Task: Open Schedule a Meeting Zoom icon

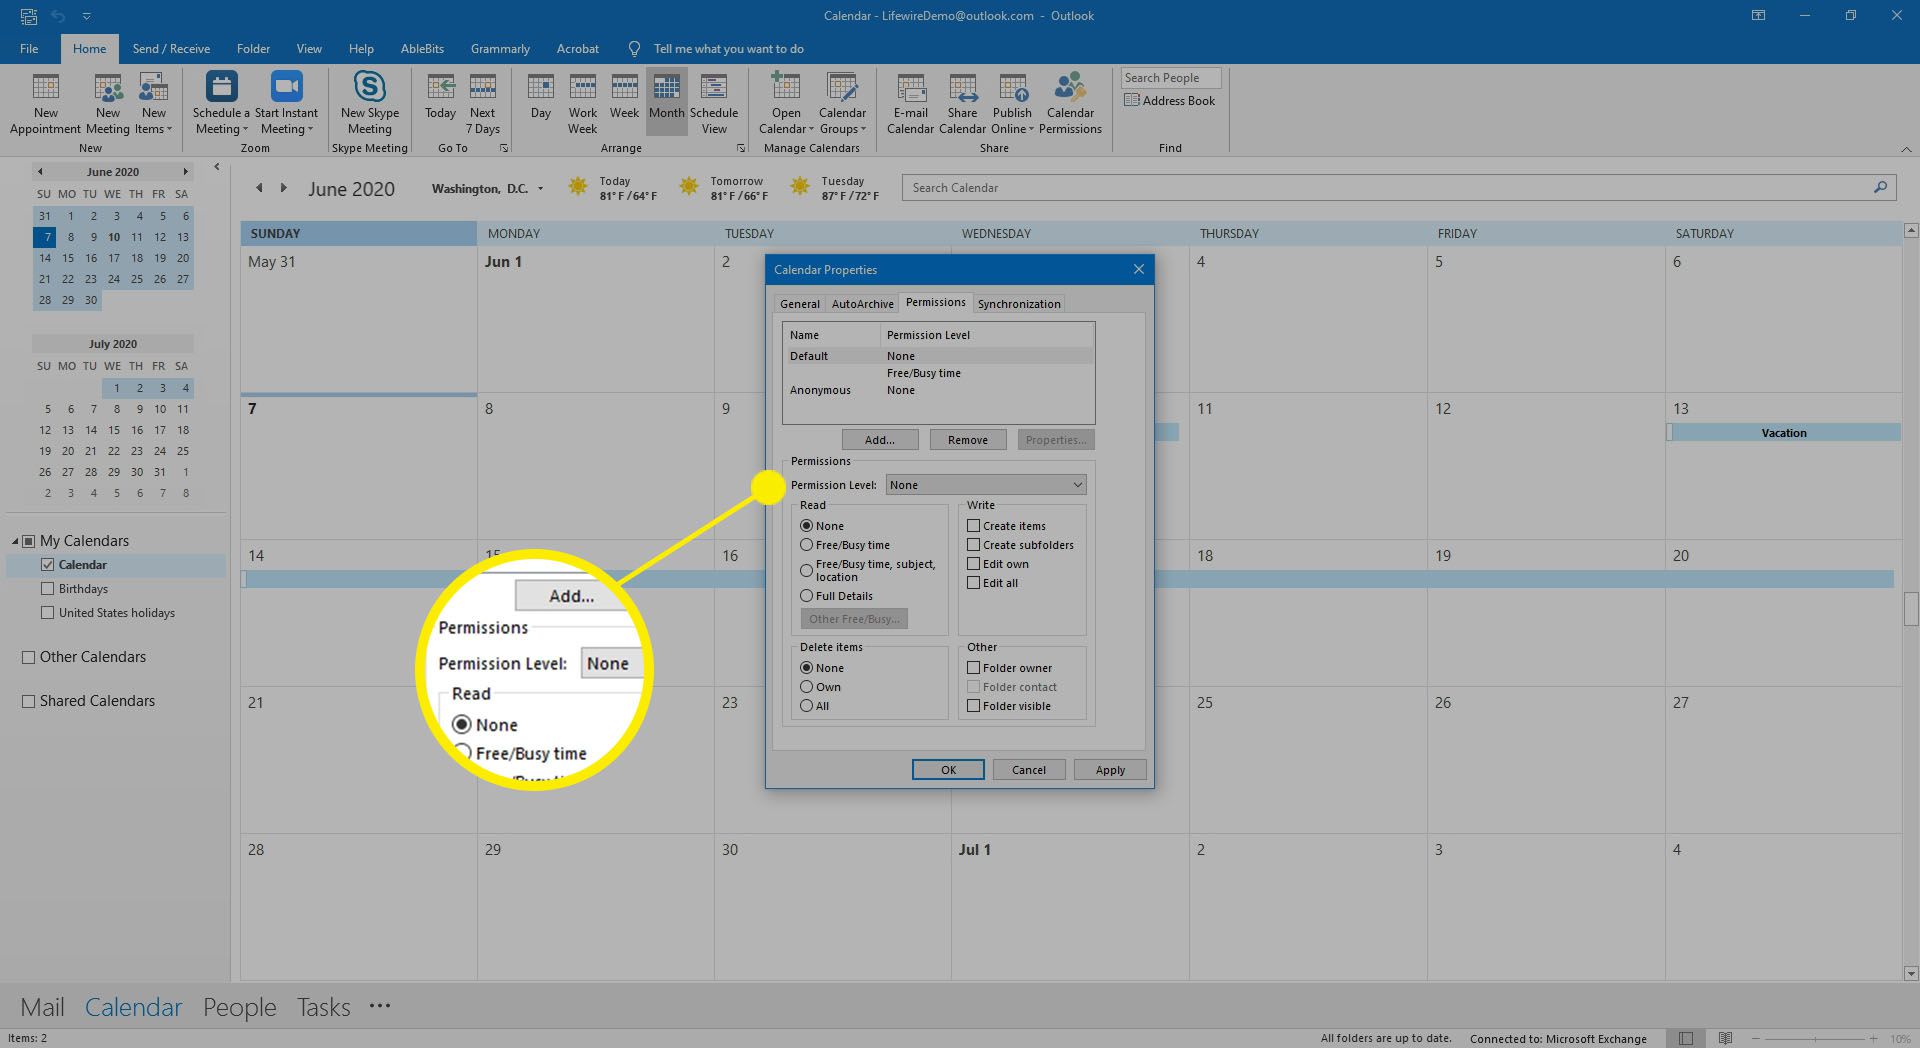Action: click(x=222, y=103)
